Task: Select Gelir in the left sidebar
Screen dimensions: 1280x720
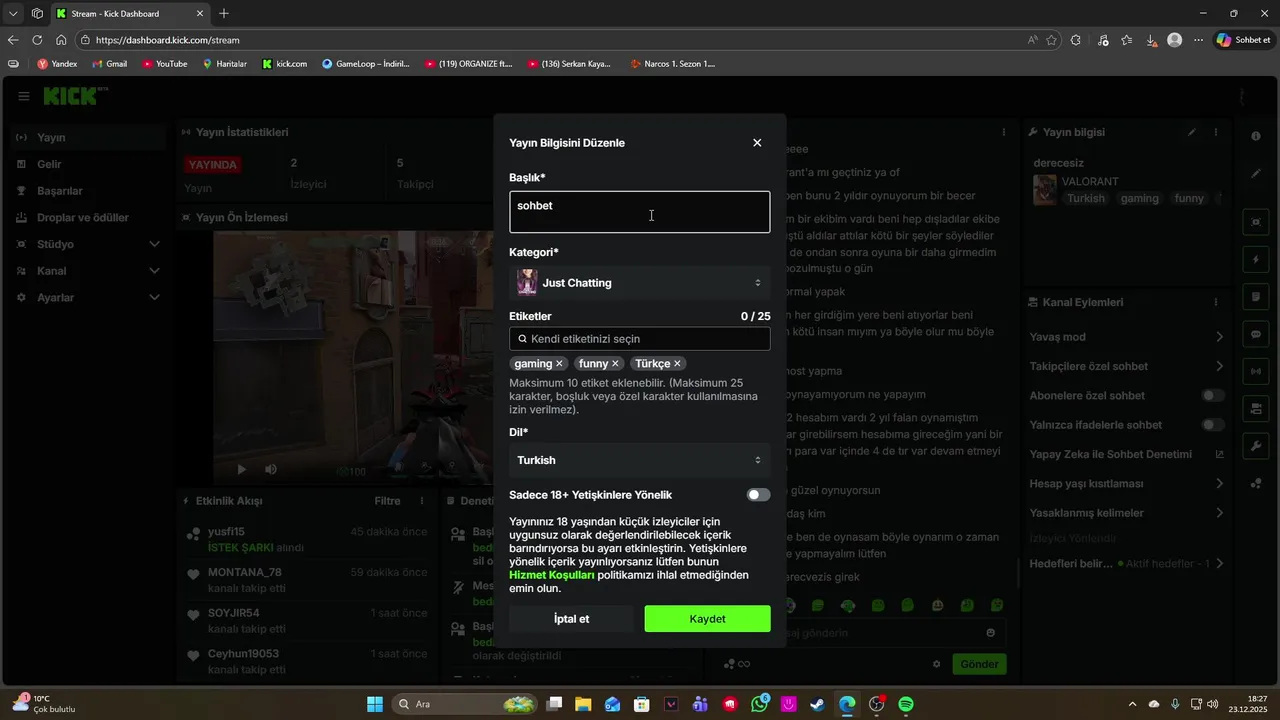Action: pos(88,164)
